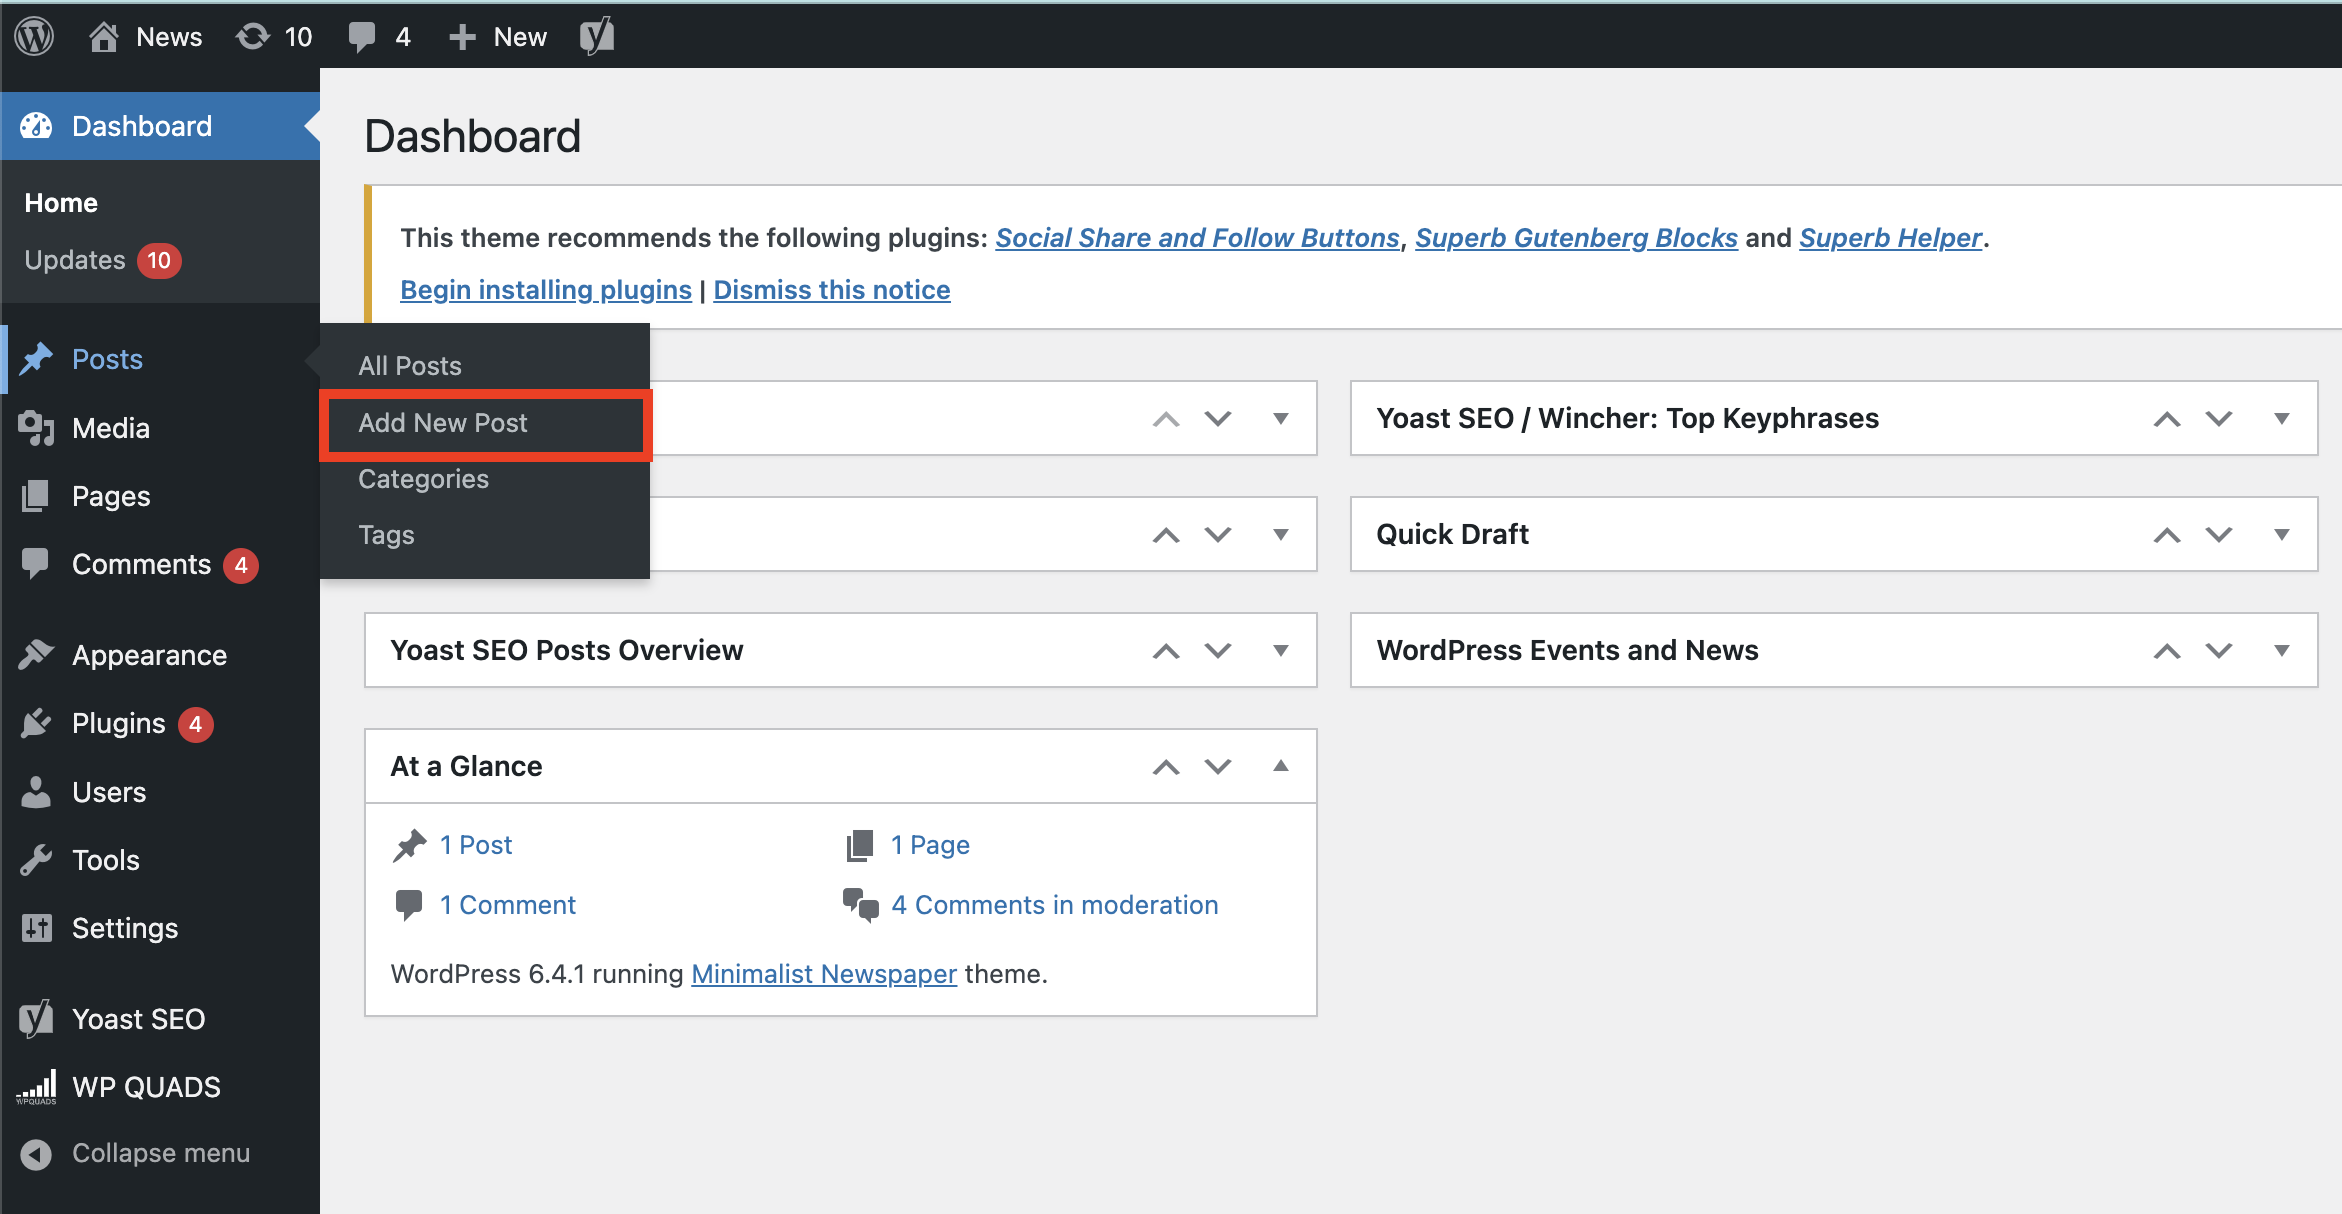Click the Plugins count badge 4

(x=196, y=724)
